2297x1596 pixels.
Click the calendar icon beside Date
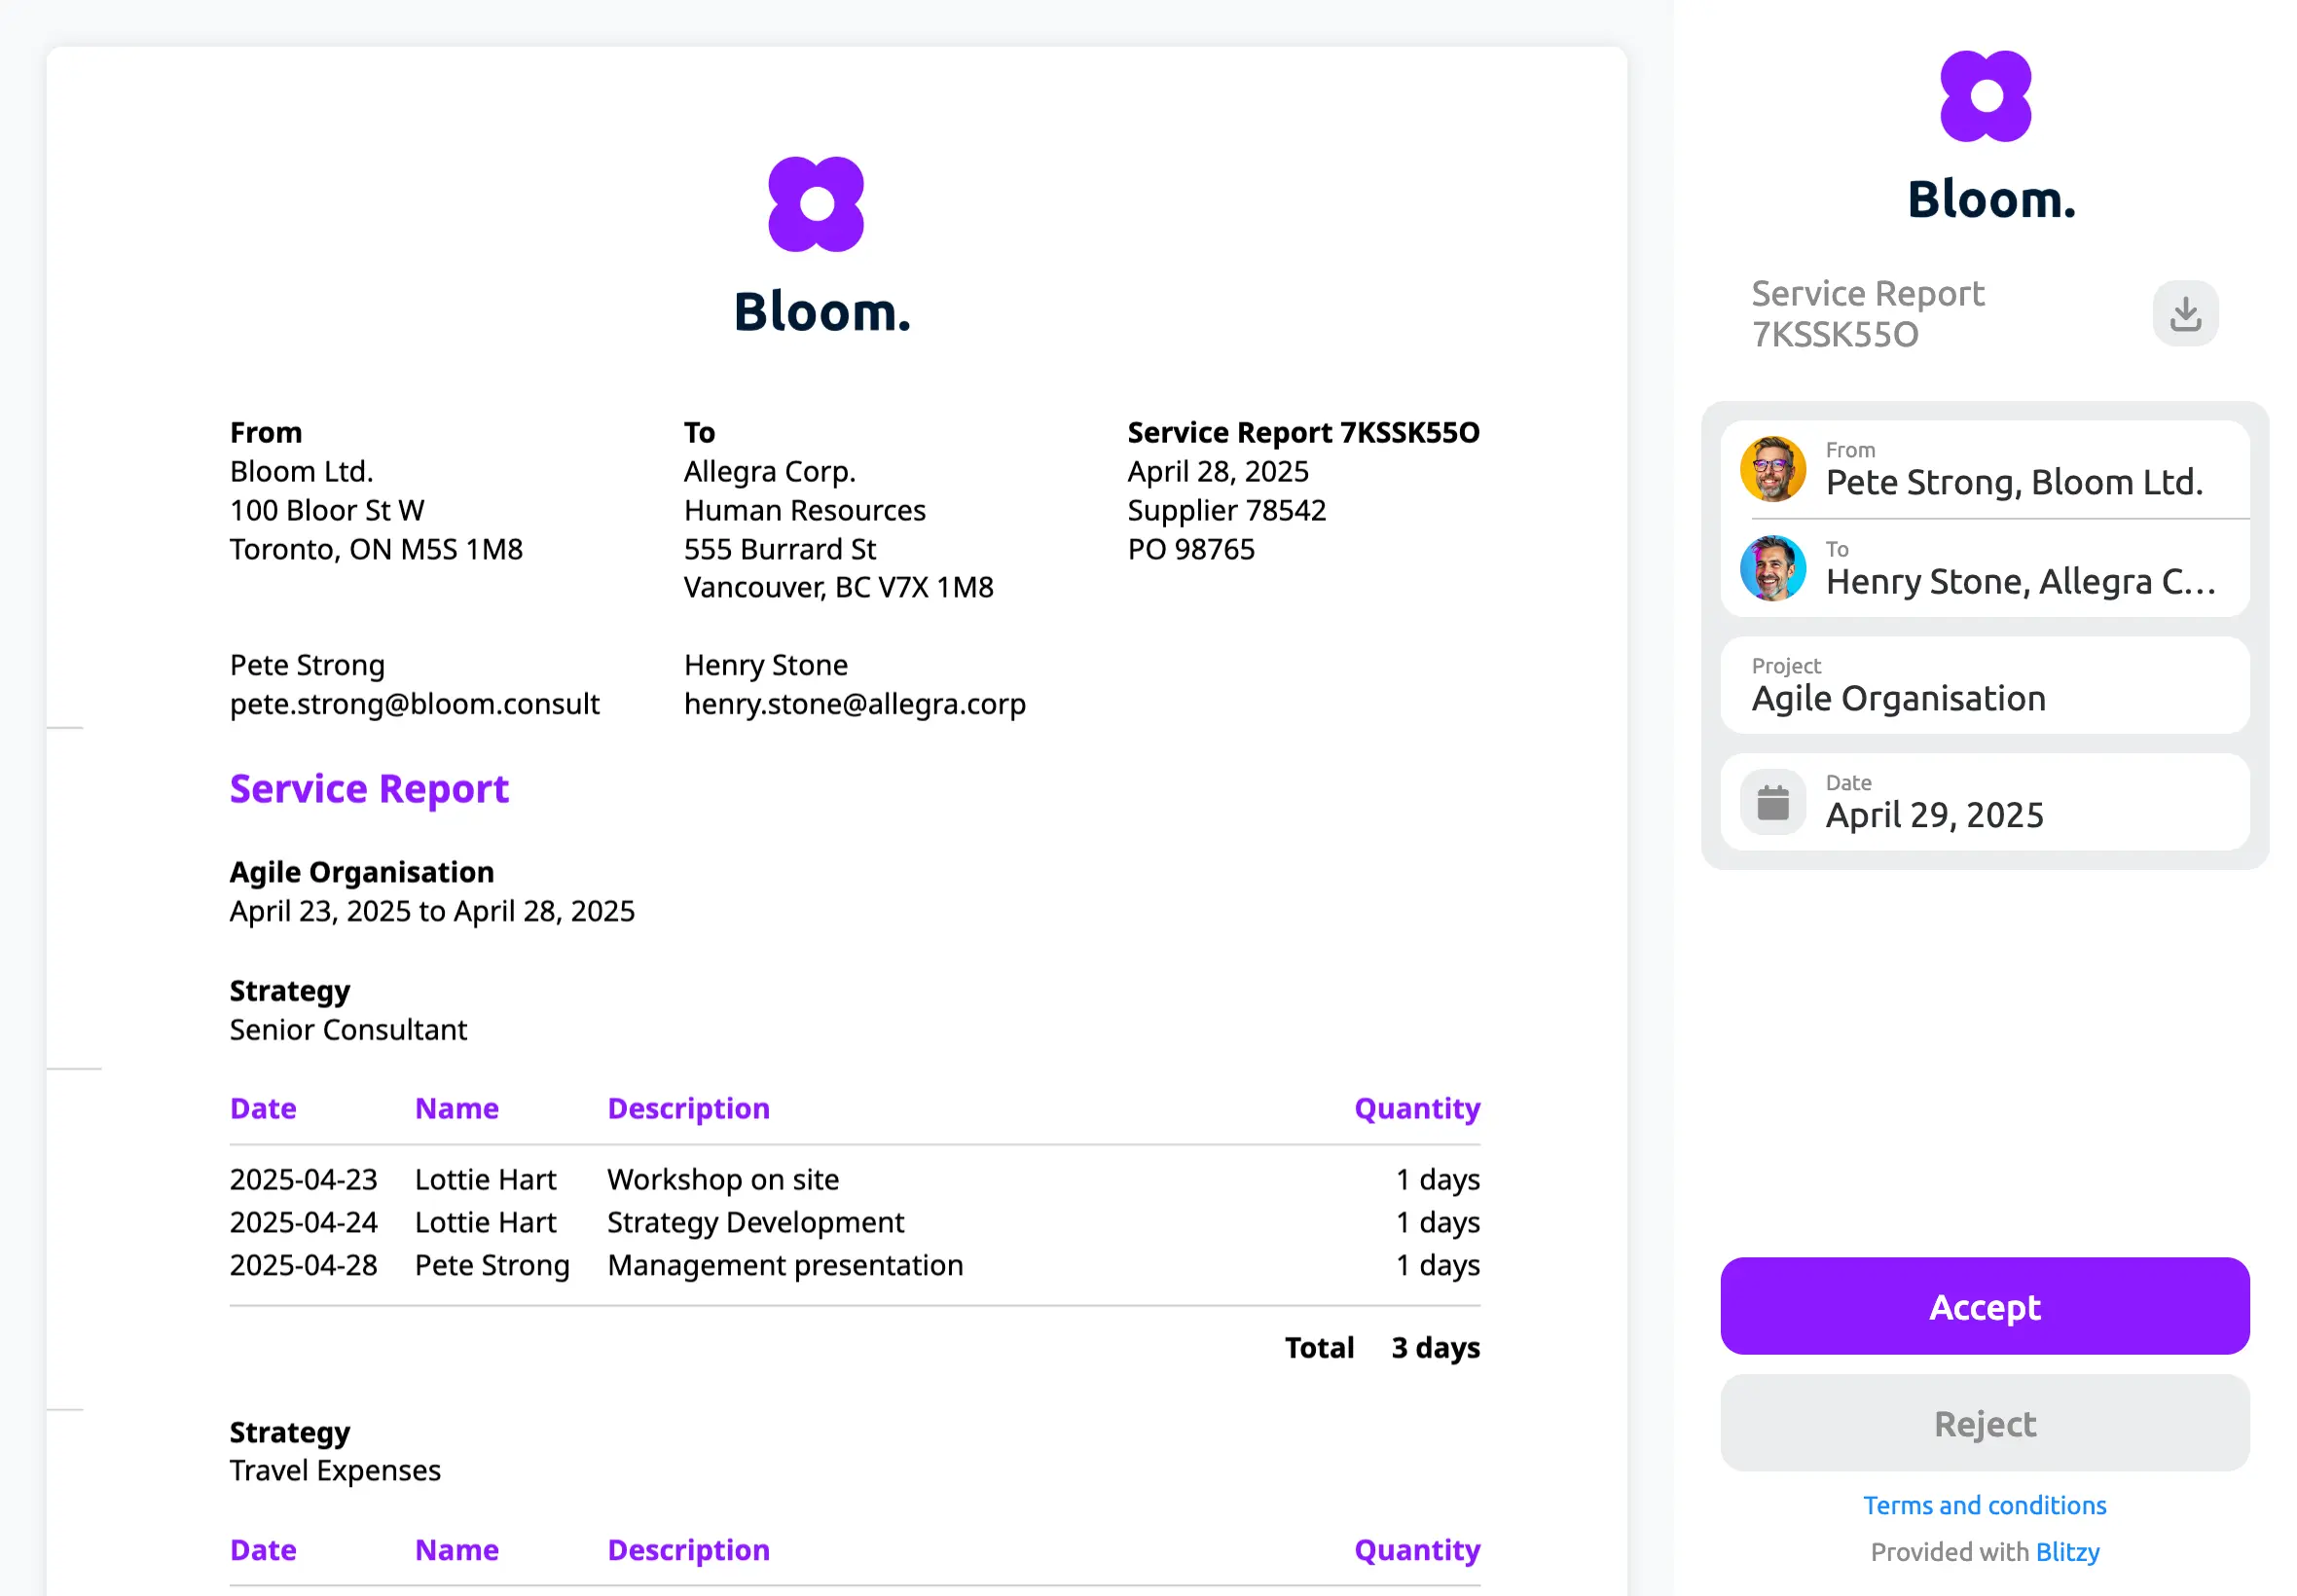(1772, 802)
